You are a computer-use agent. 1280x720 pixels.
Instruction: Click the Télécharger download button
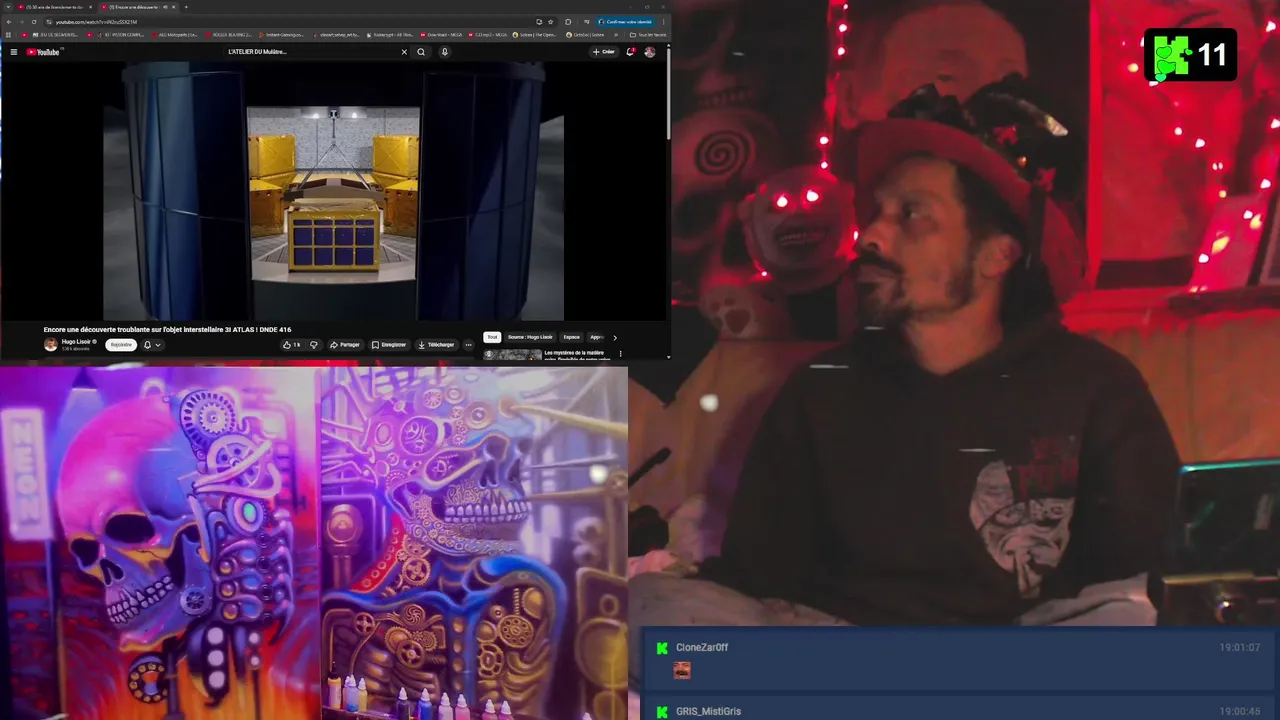click(437, 345)
